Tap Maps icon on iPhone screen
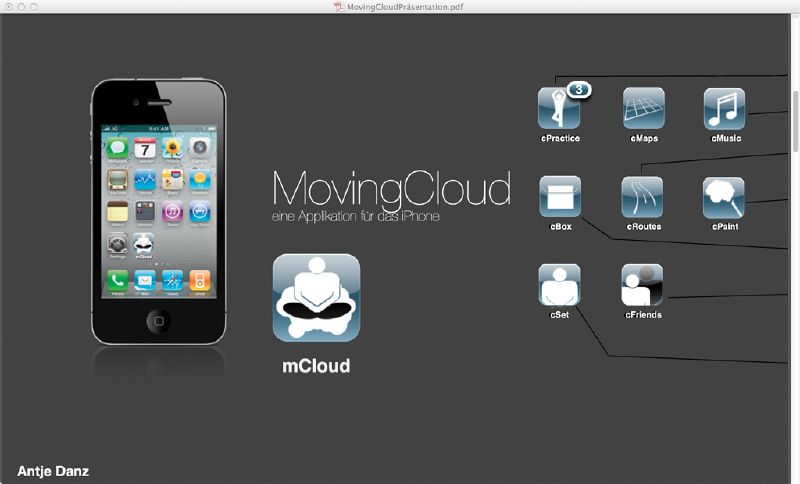This screenshot has width=800, height=484. [172, 180]
